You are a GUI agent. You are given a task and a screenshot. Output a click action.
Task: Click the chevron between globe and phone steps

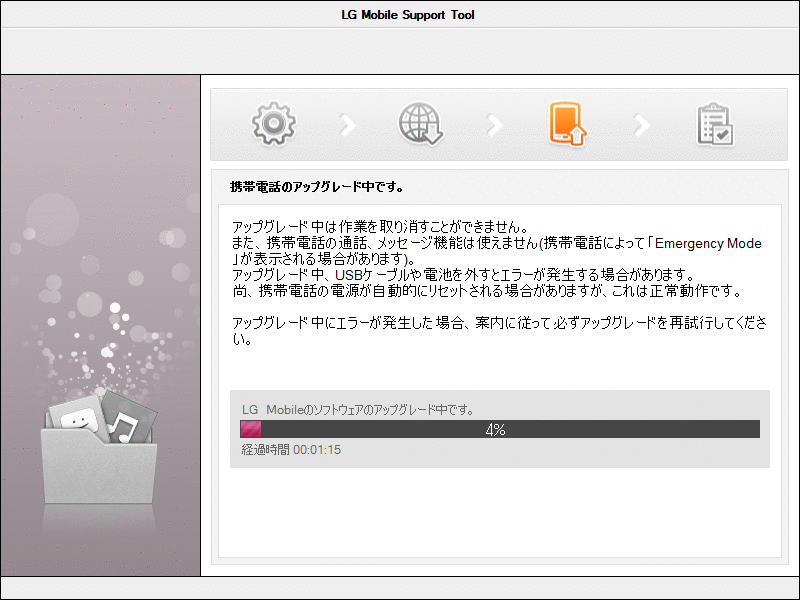[494, 123]
